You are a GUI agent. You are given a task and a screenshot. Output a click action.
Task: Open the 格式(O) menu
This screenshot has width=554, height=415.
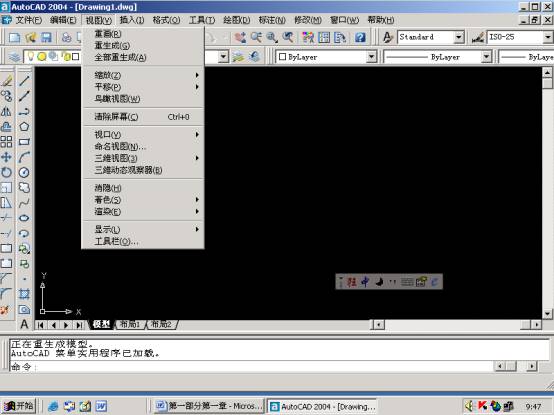(166, 20)
